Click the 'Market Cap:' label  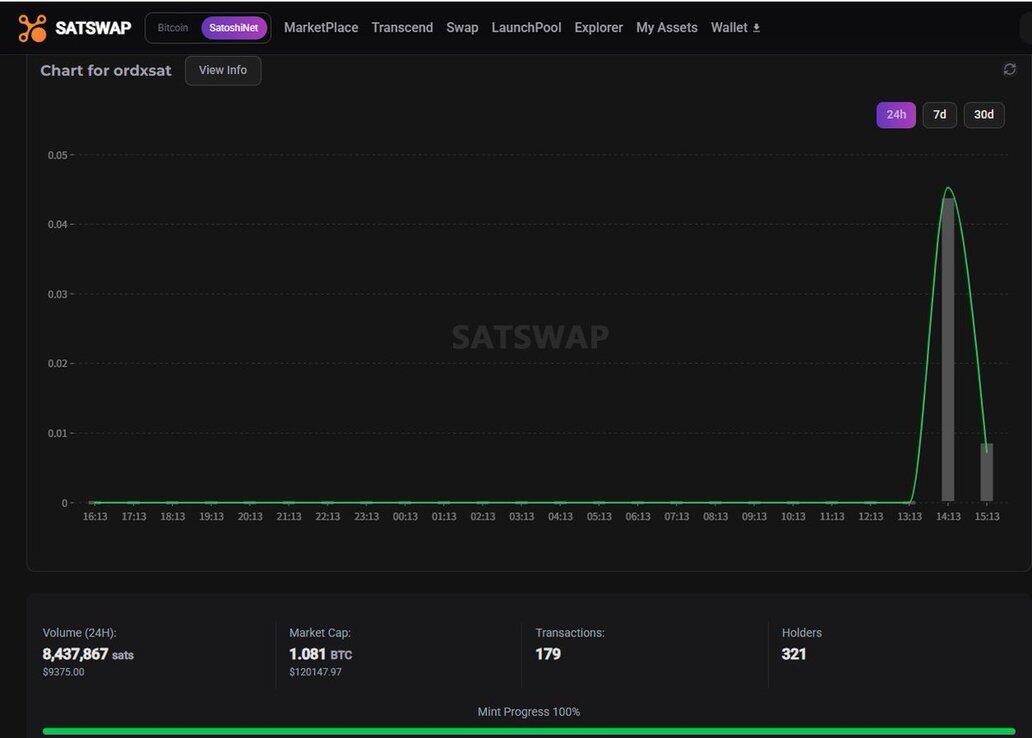point(320,633)
